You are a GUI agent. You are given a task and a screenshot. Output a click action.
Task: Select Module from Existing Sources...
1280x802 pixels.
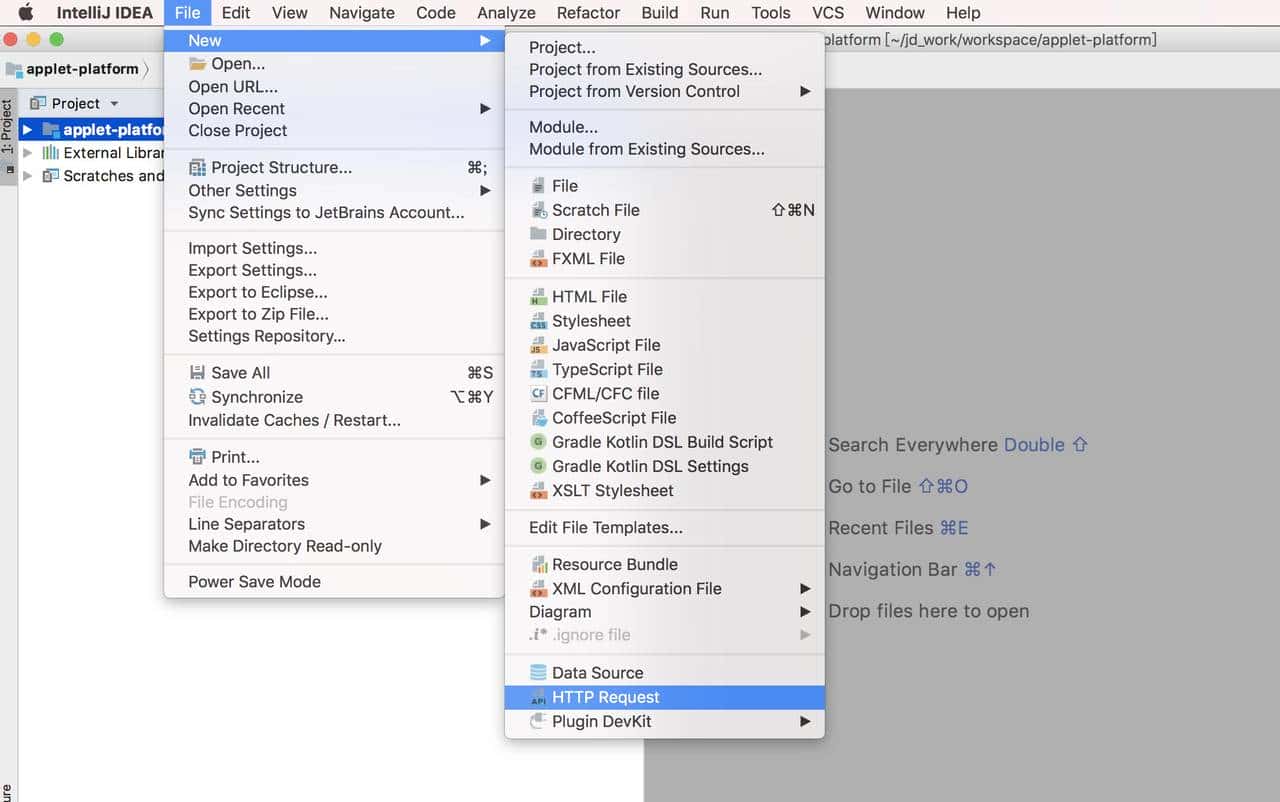click(x=647, y=150)
